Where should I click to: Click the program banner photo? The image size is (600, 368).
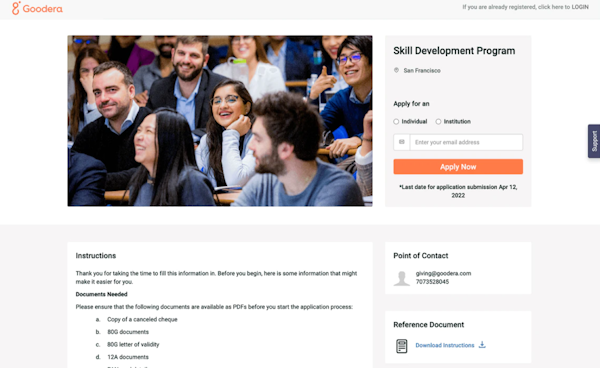[x=220, y=121]
